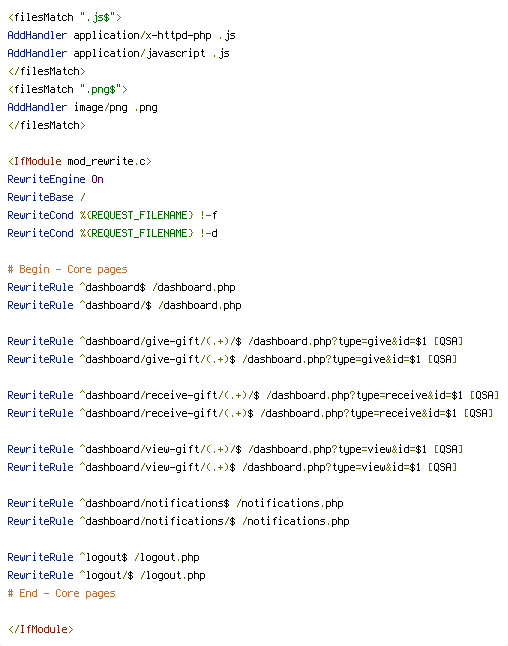Click the filesMatch ".png$" opening tag

[68, 89]
